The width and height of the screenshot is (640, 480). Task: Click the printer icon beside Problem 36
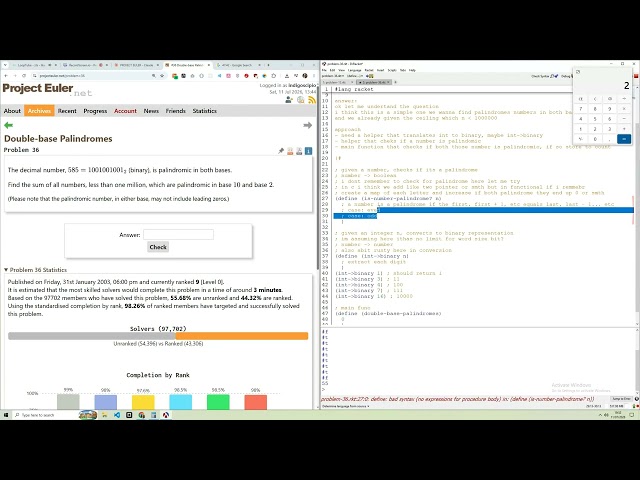(x=299, y=151)
